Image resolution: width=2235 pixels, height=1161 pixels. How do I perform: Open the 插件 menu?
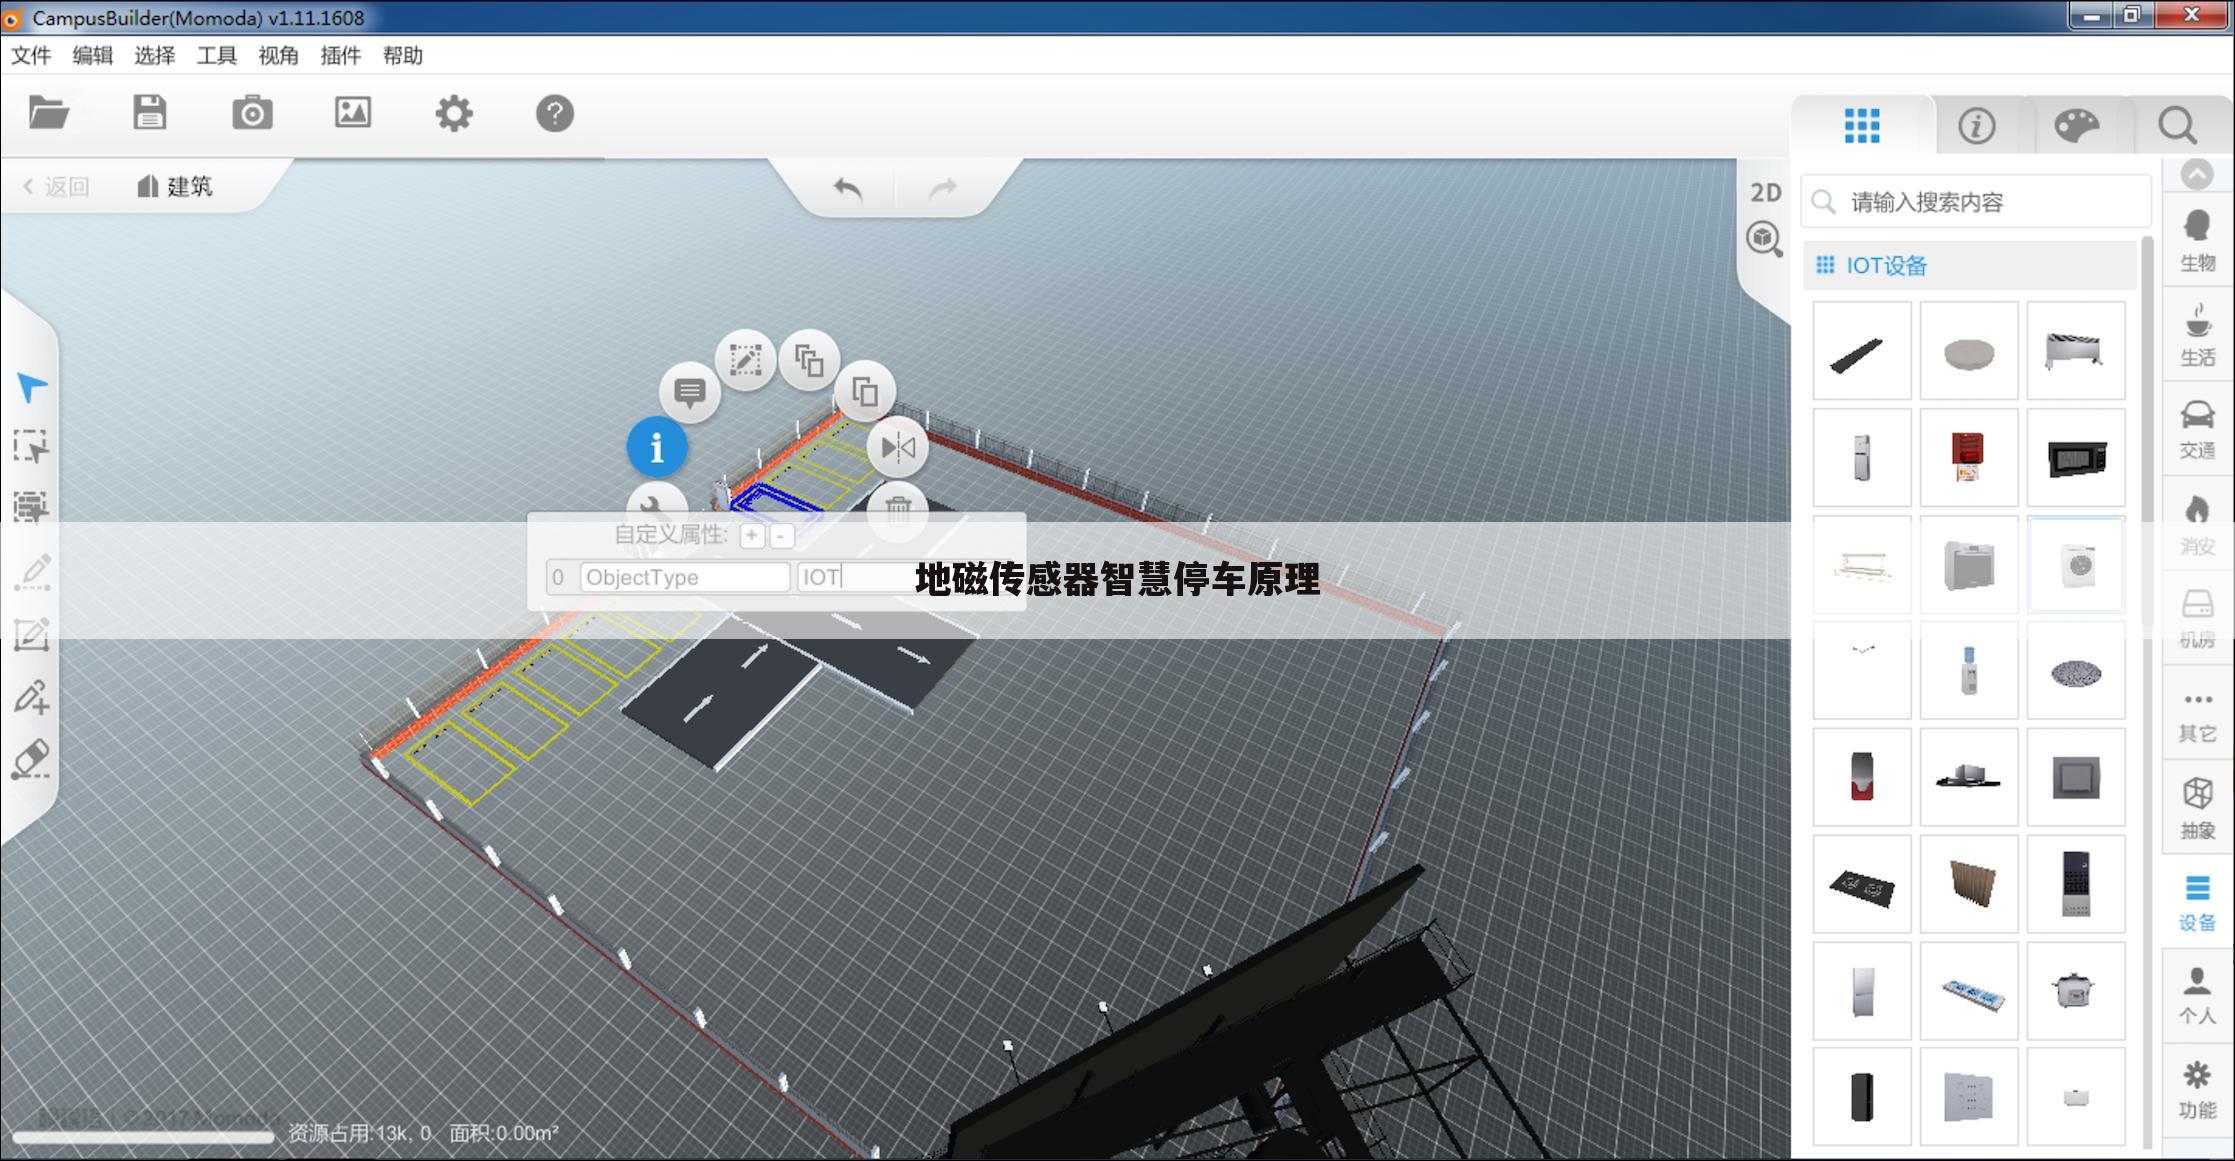(x=341, y=56)
